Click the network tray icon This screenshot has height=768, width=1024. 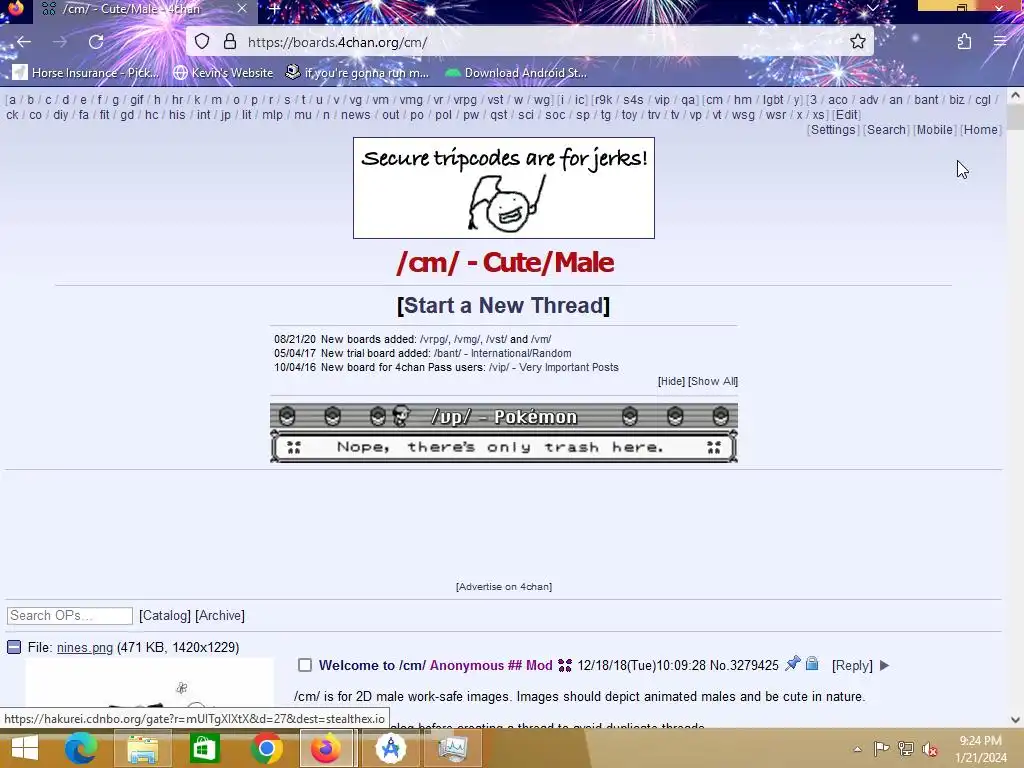[x=906, y=749]
